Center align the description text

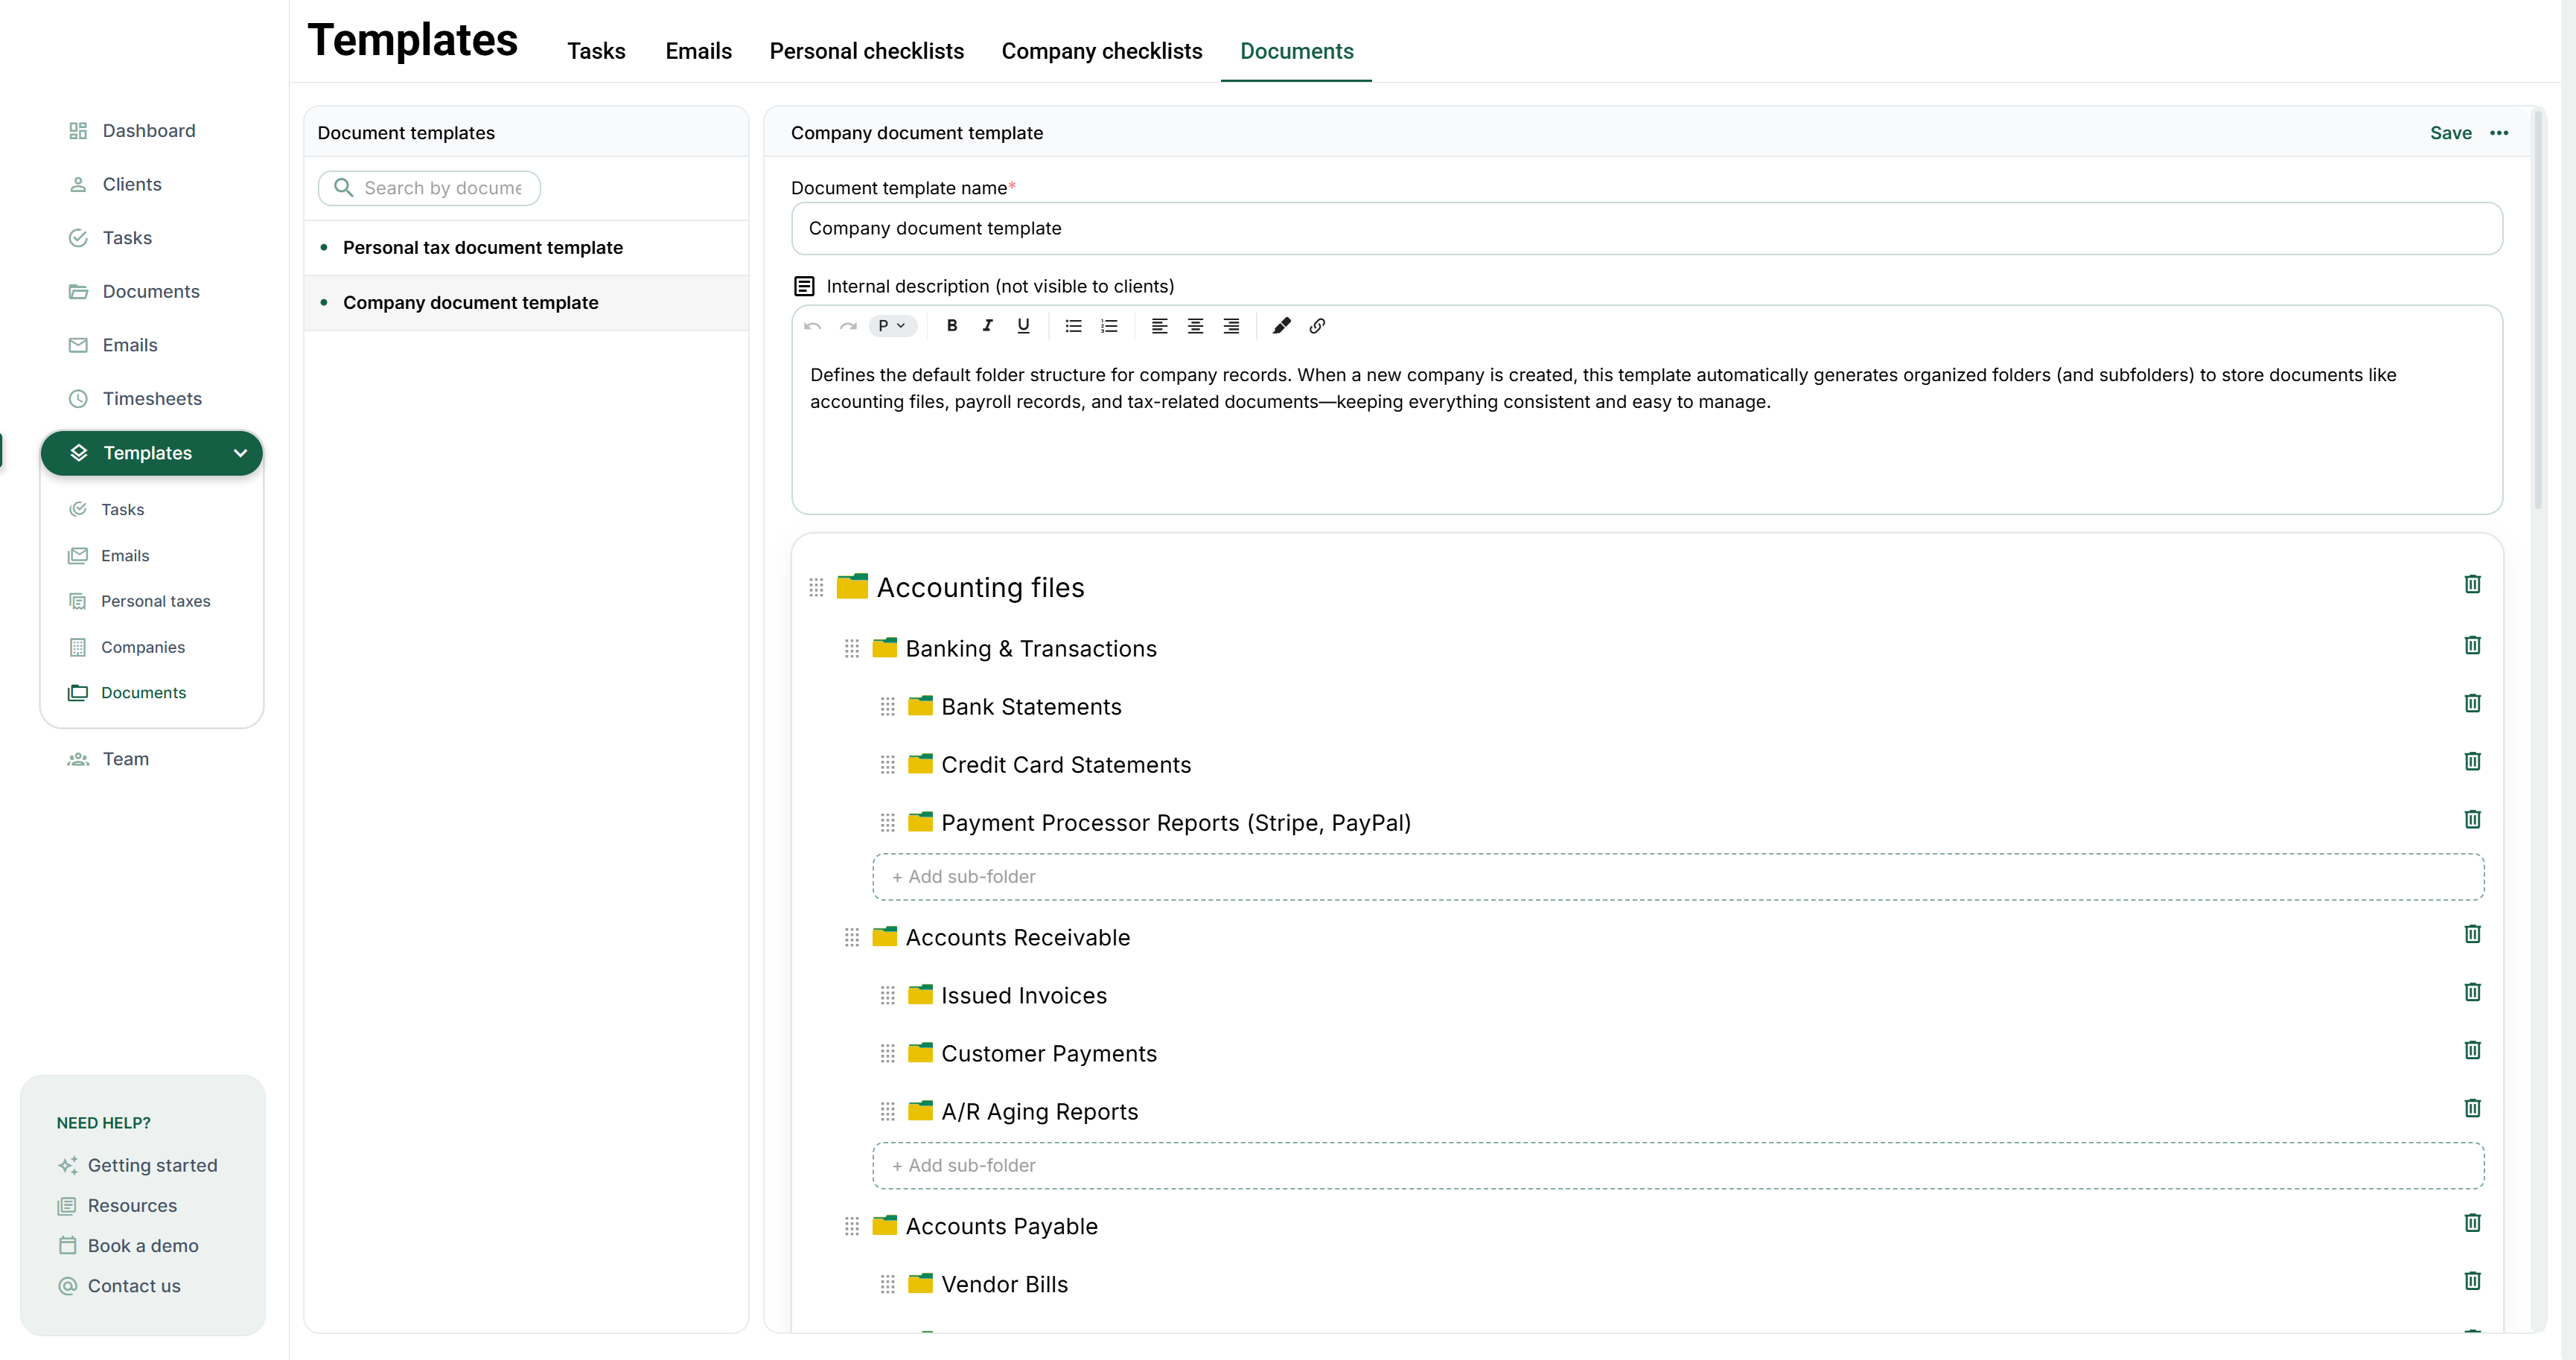1195,326
